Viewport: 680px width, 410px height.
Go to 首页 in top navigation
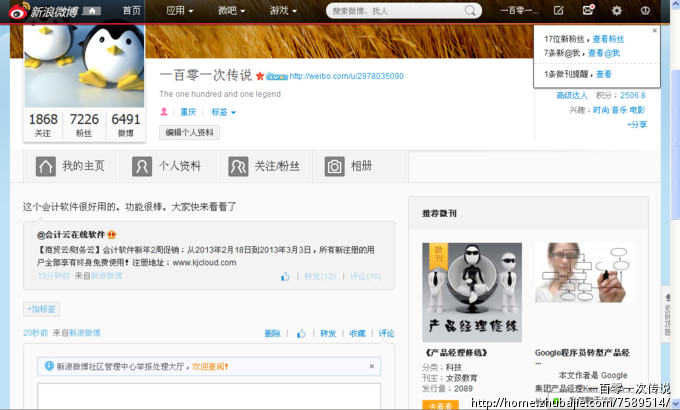point(131,11)
